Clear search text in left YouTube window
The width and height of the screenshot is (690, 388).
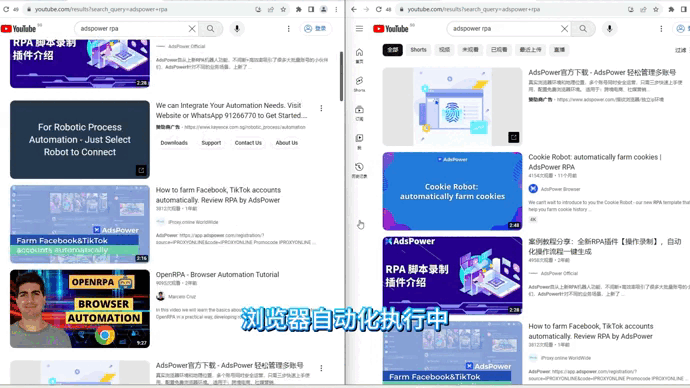(x=192, y=29)
